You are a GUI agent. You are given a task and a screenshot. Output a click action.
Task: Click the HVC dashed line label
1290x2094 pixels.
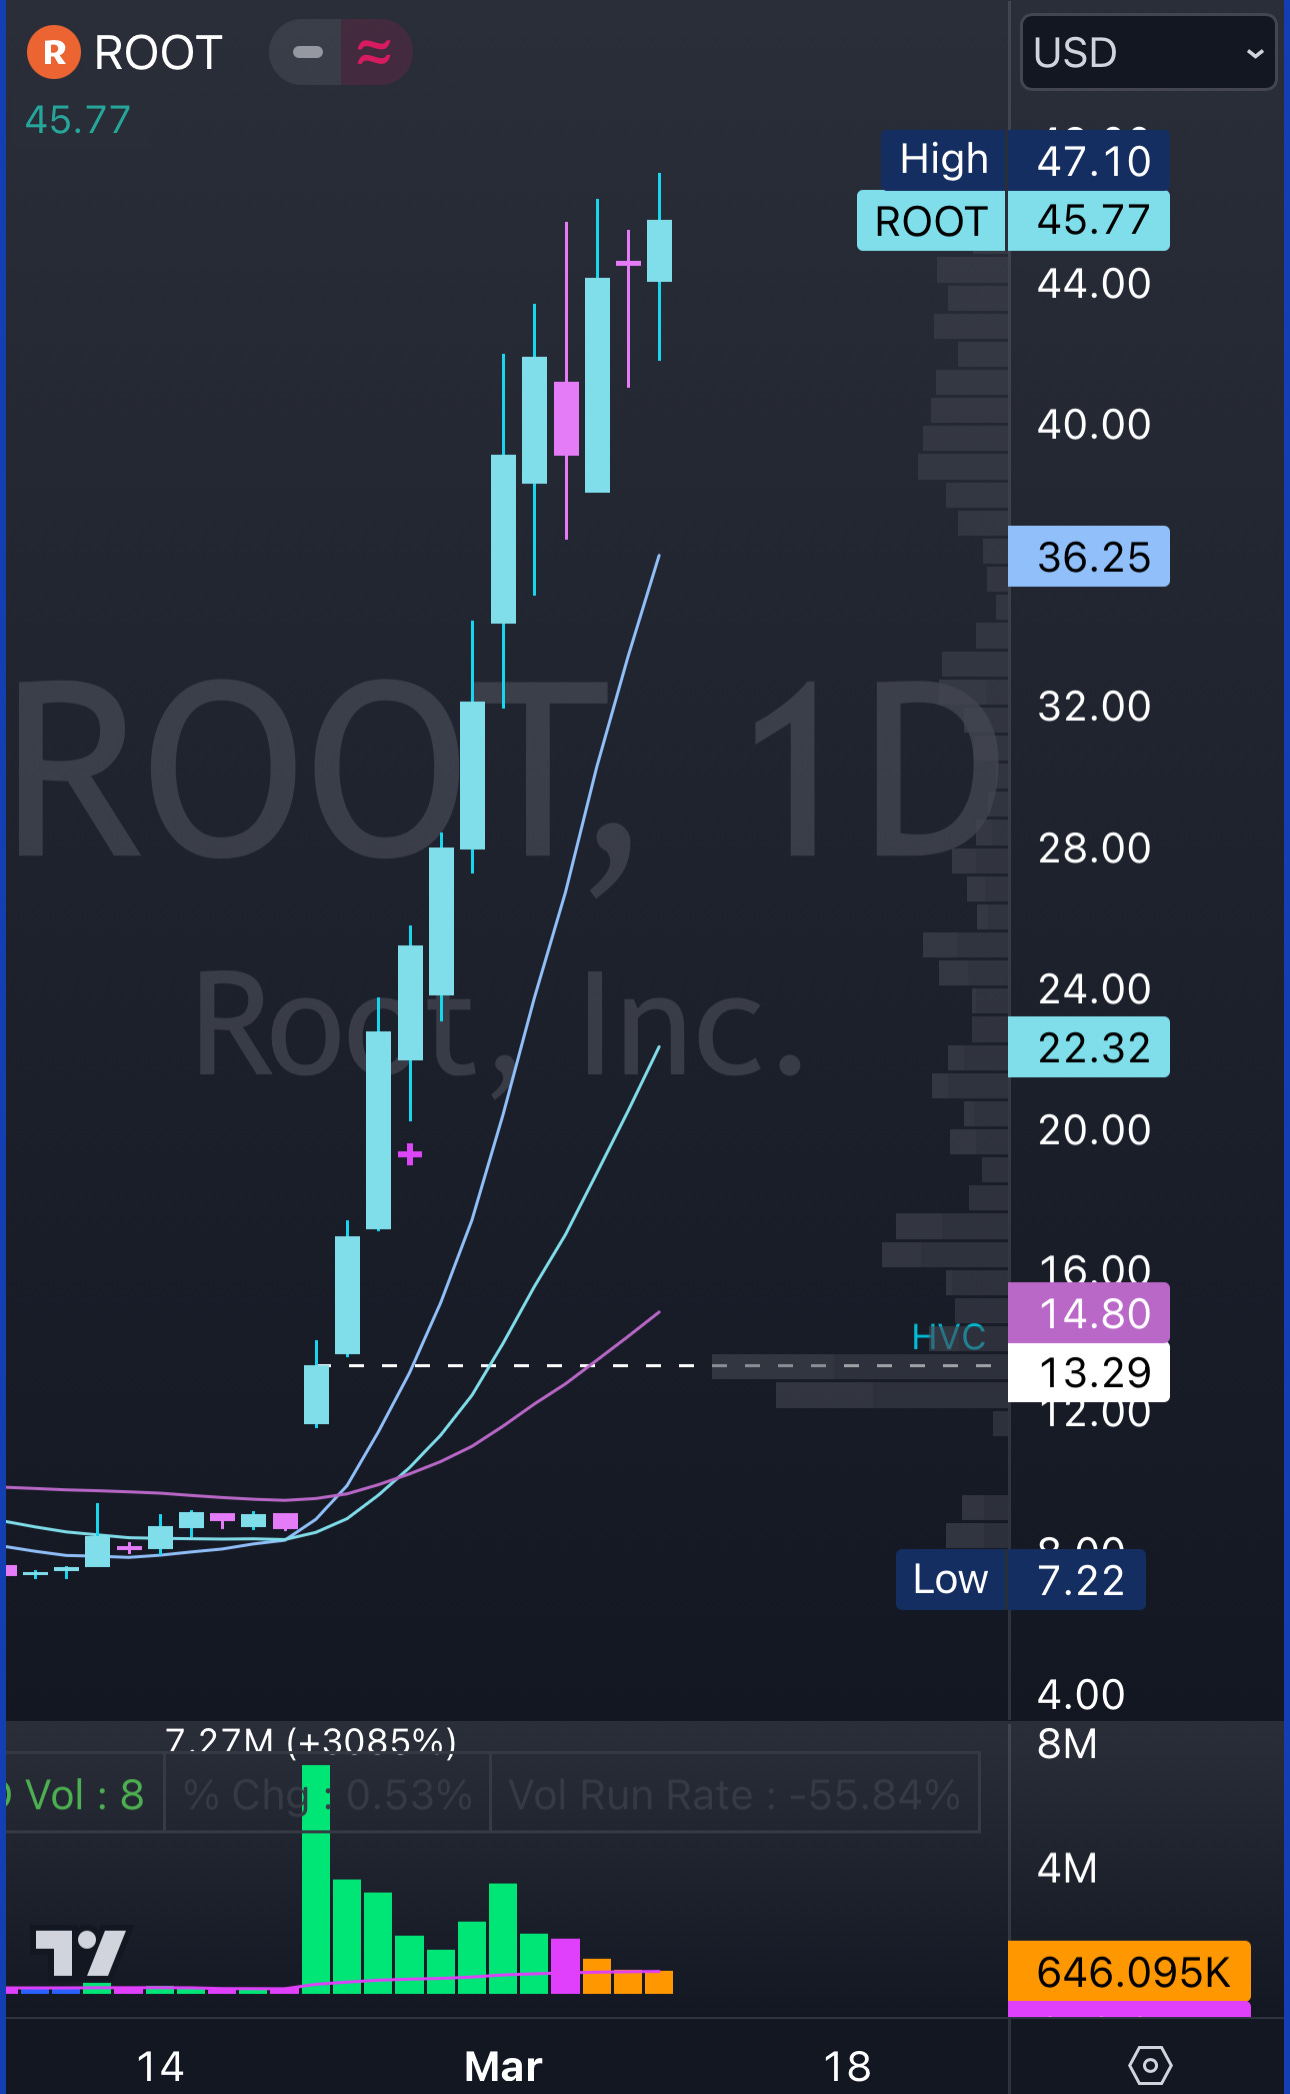click(948, 1337)
